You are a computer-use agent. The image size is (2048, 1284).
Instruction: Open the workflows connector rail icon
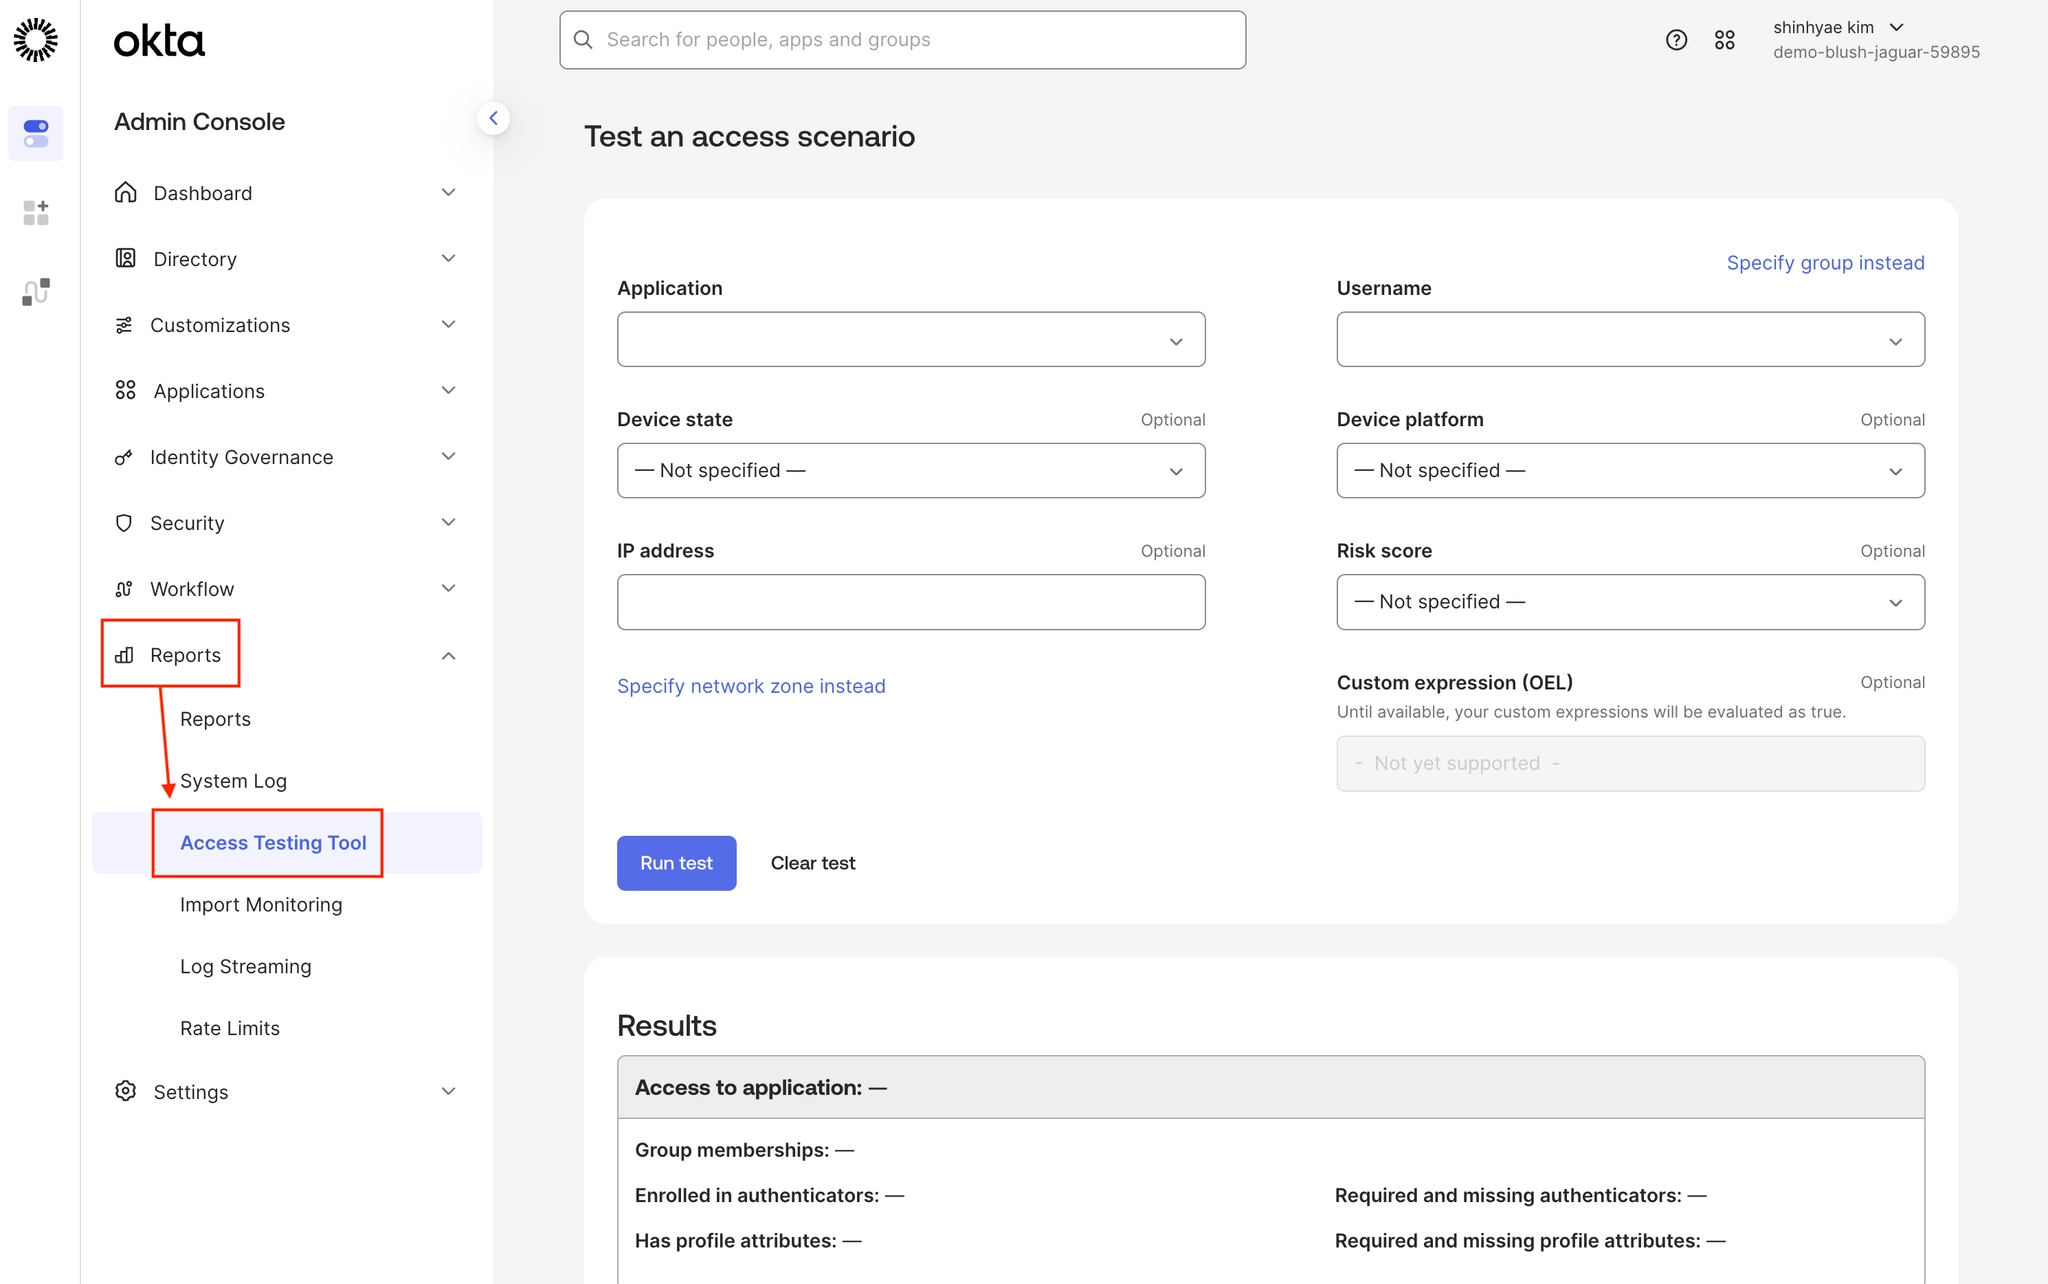click(36, 291)
